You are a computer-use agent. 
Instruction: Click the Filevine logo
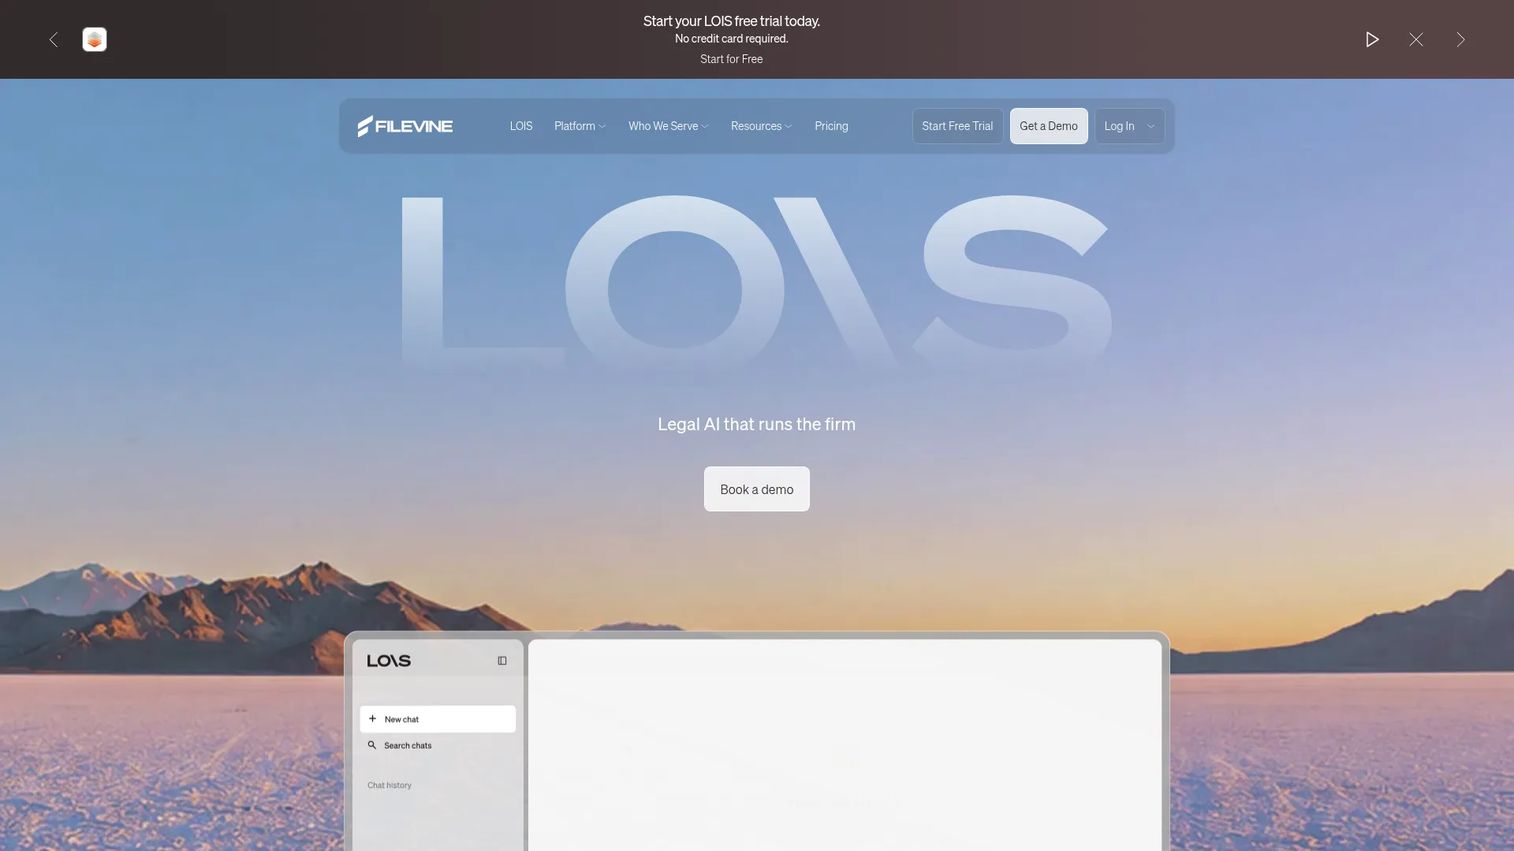click(405, 126)
